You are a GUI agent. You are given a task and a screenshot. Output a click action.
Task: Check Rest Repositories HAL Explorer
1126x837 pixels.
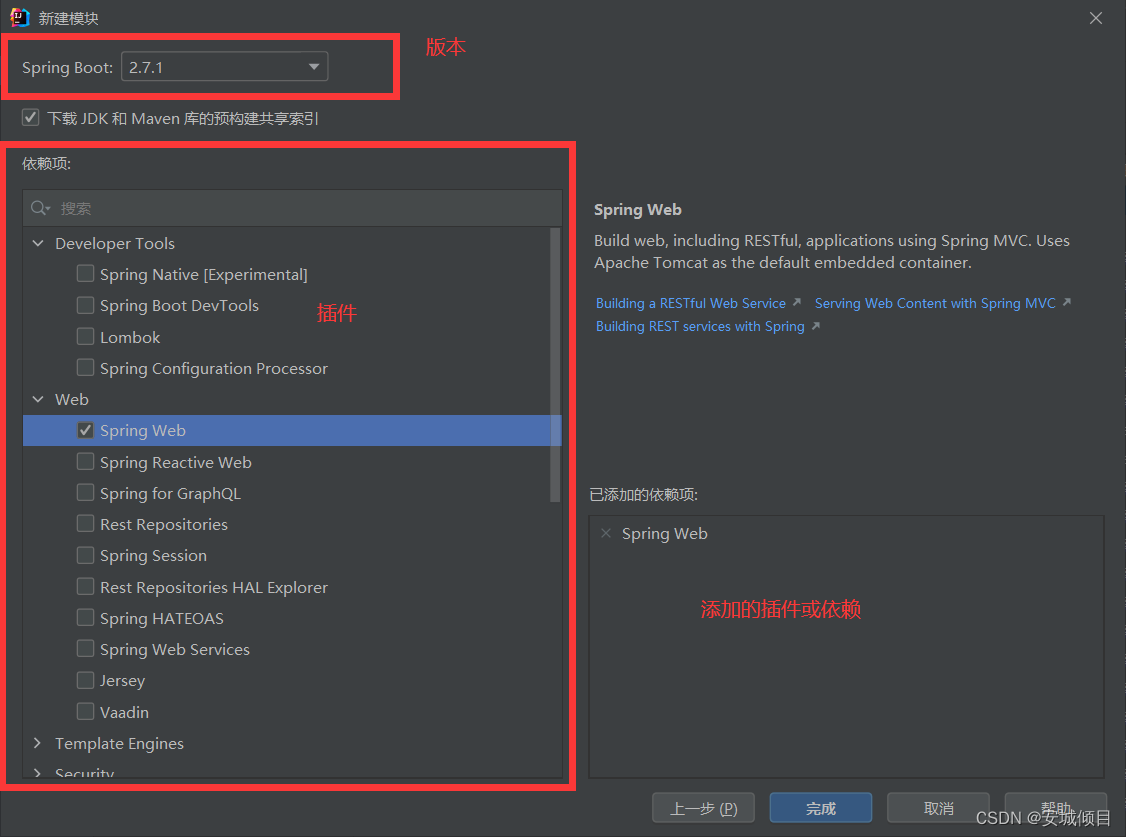pyautogui.click(x=85, y=586)
